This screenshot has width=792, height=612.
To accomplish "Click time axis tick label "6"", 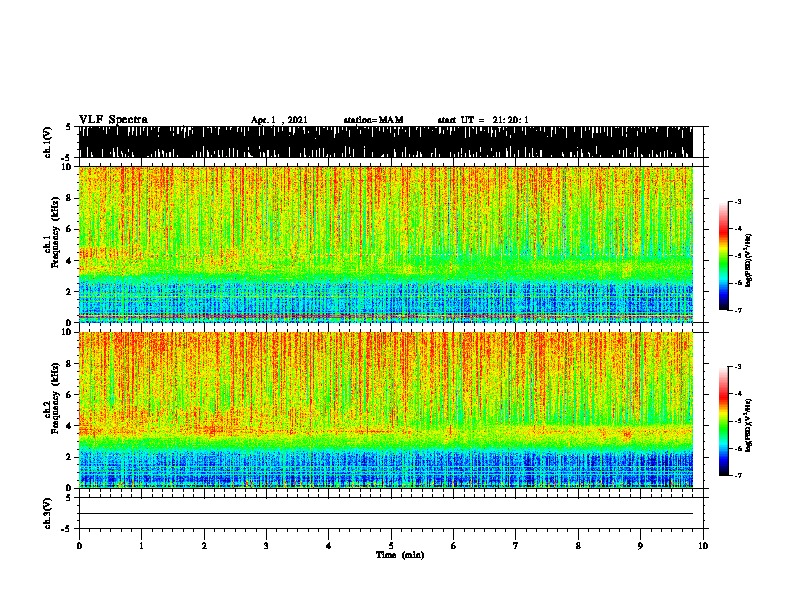I will (454, 546).
